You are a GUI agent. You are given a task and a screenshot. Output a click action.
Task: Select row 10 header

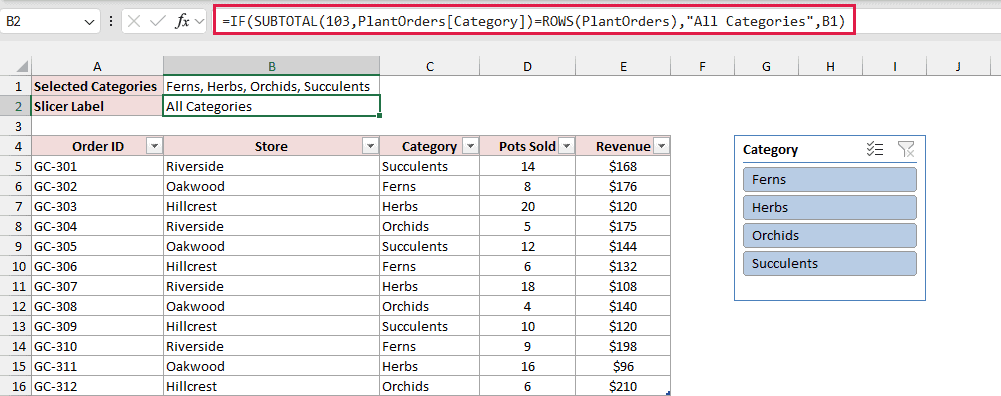(x=16, y=266)
